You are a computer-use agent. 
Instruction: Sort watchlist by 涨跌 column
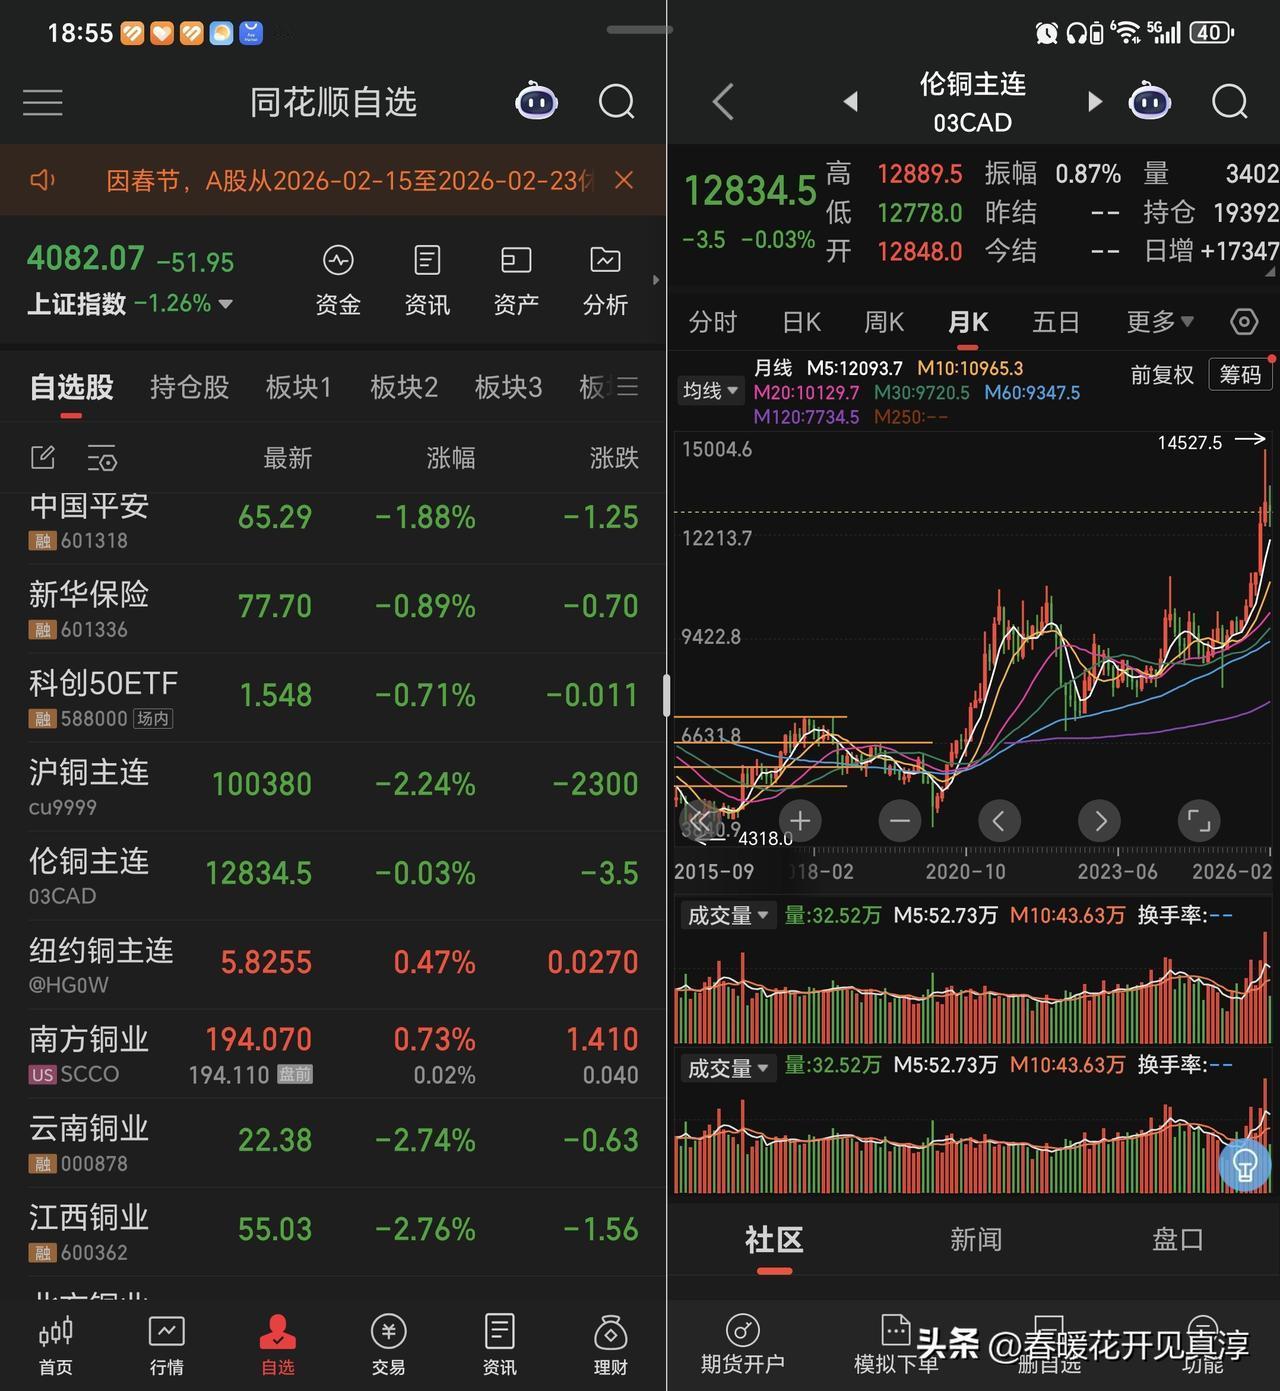tap(614, 458)
